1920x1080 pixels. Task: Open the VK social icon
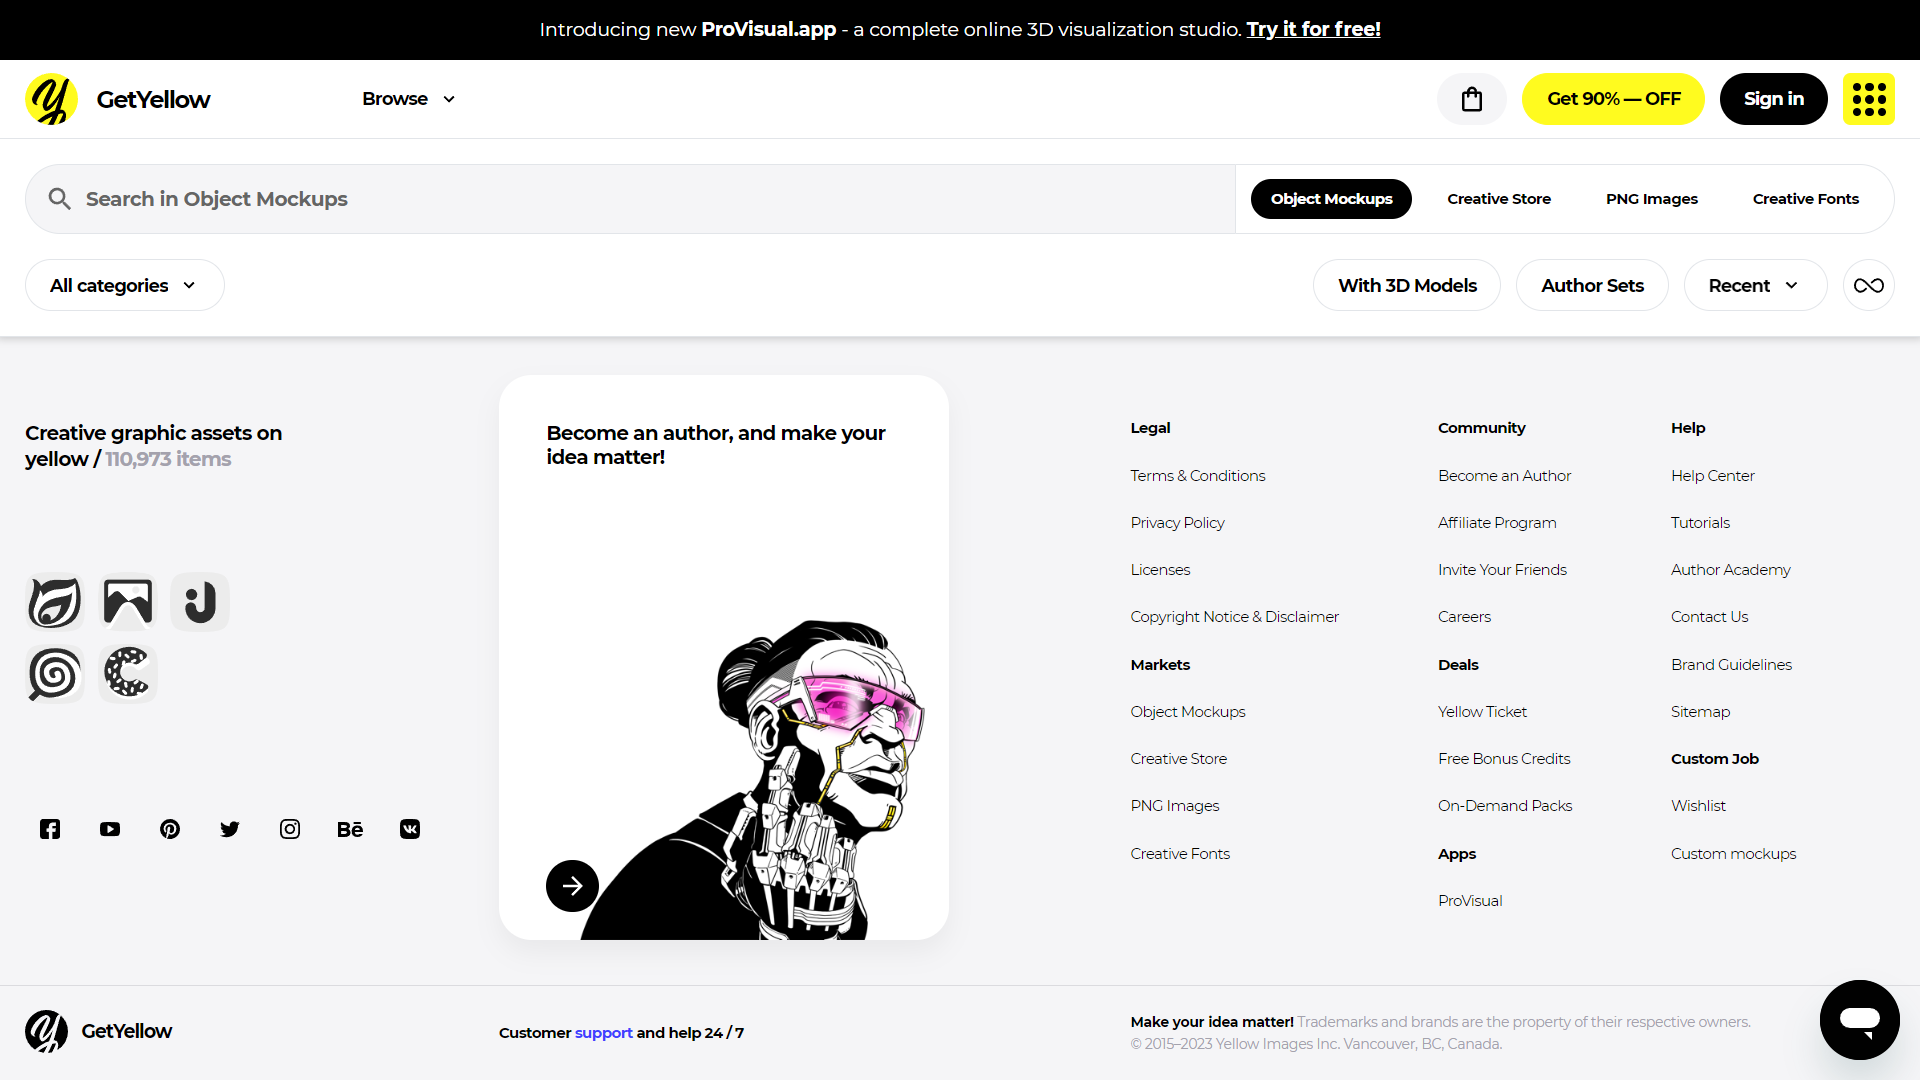click(x=410, y=829)
